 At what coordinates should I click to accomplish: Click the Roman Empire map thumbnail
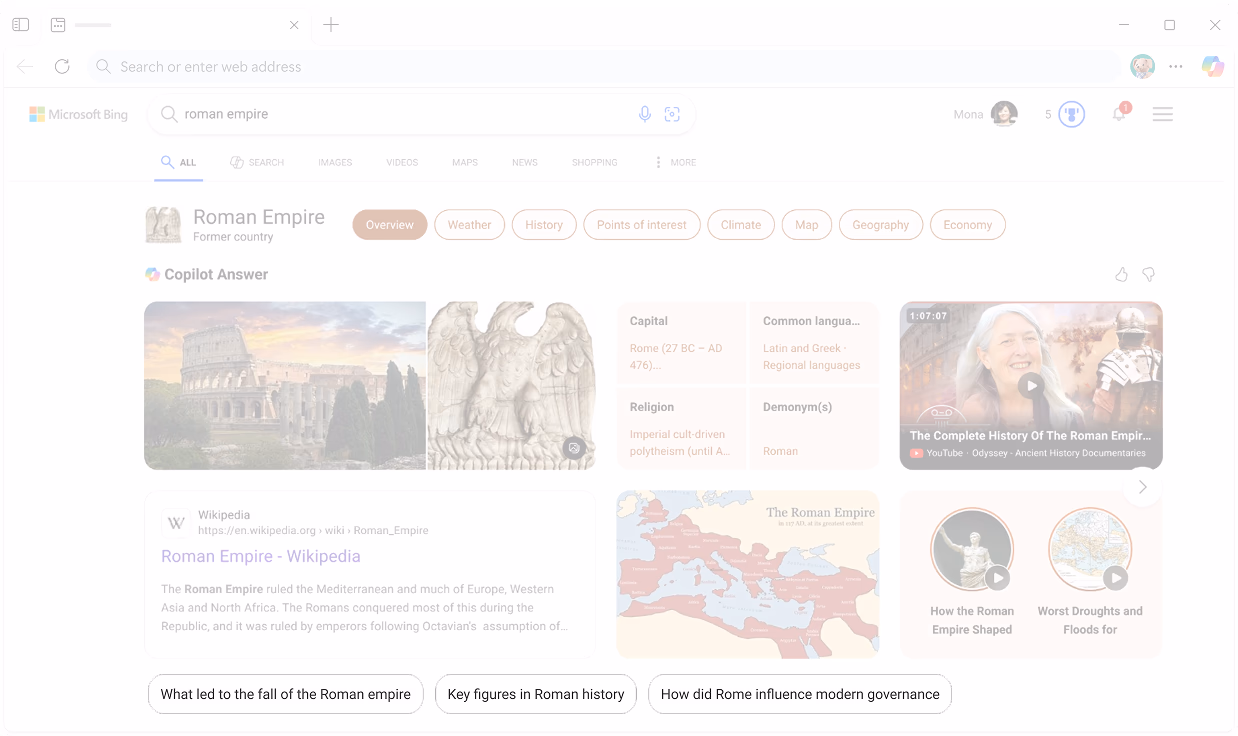click(x=747, y=574)
